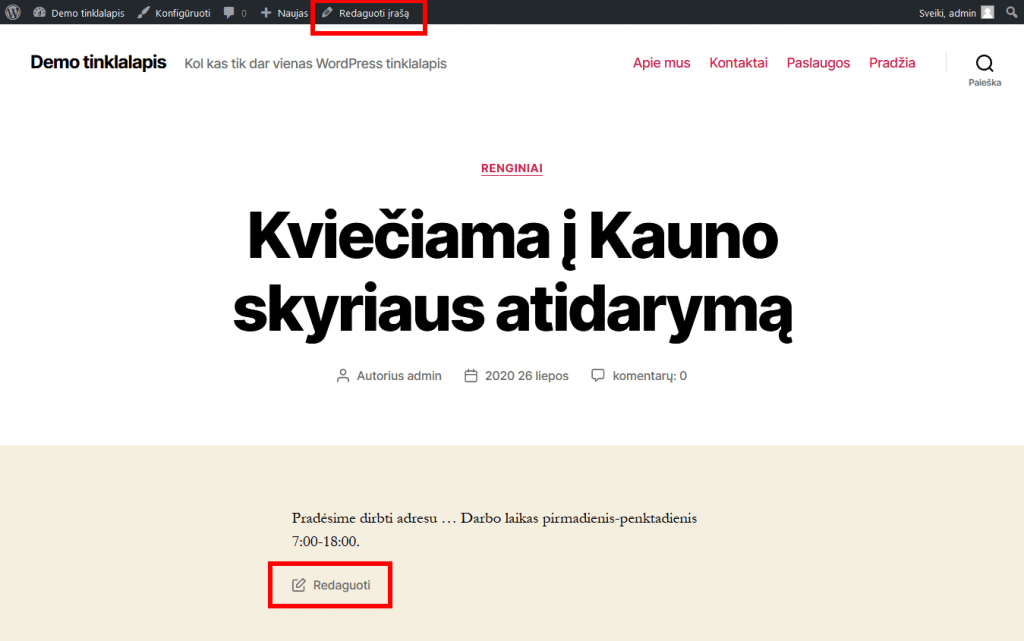Click the Konfigūruoti brush icon
The width and height of the screenshot is (1024, 641).
pos(144,12)
